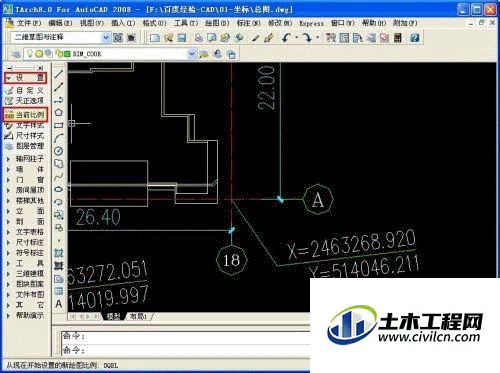
Task: Click the 当前比例 command
Action: 25,115
